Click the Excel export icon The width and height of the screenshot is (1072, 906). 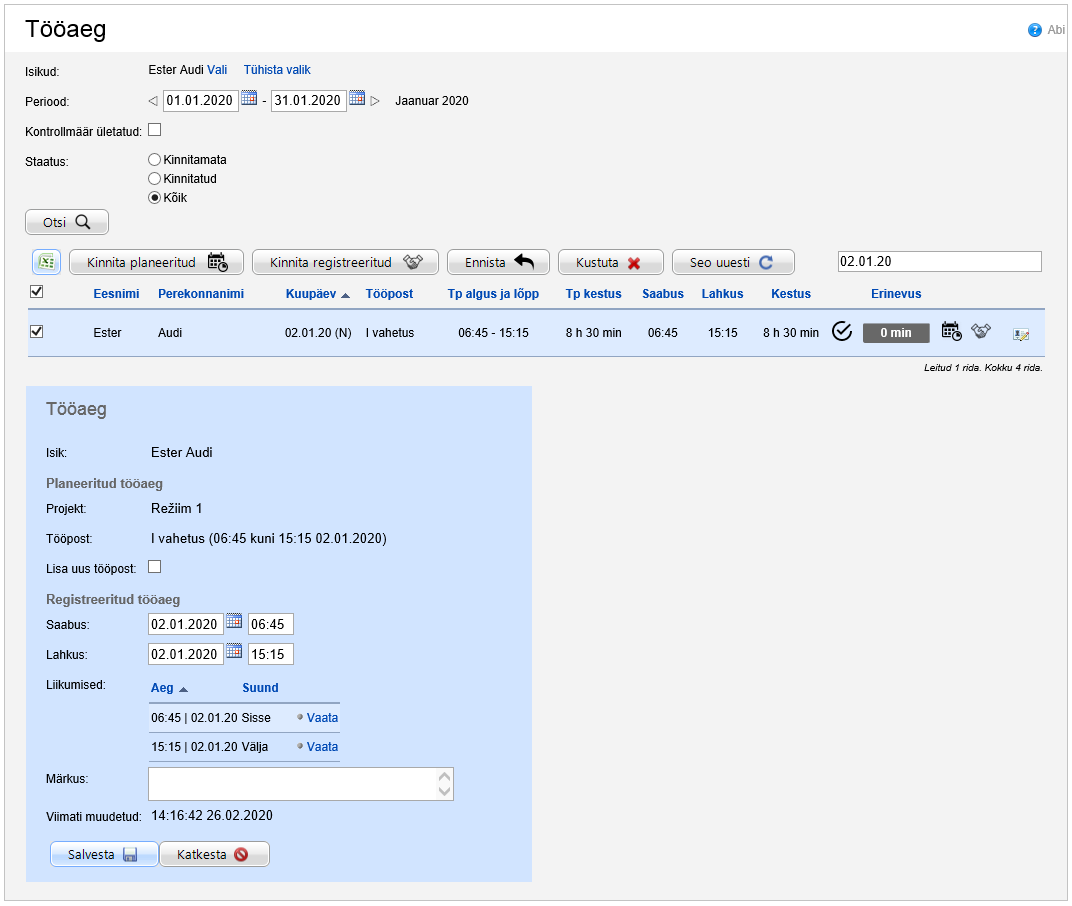(x=46, y=262)
